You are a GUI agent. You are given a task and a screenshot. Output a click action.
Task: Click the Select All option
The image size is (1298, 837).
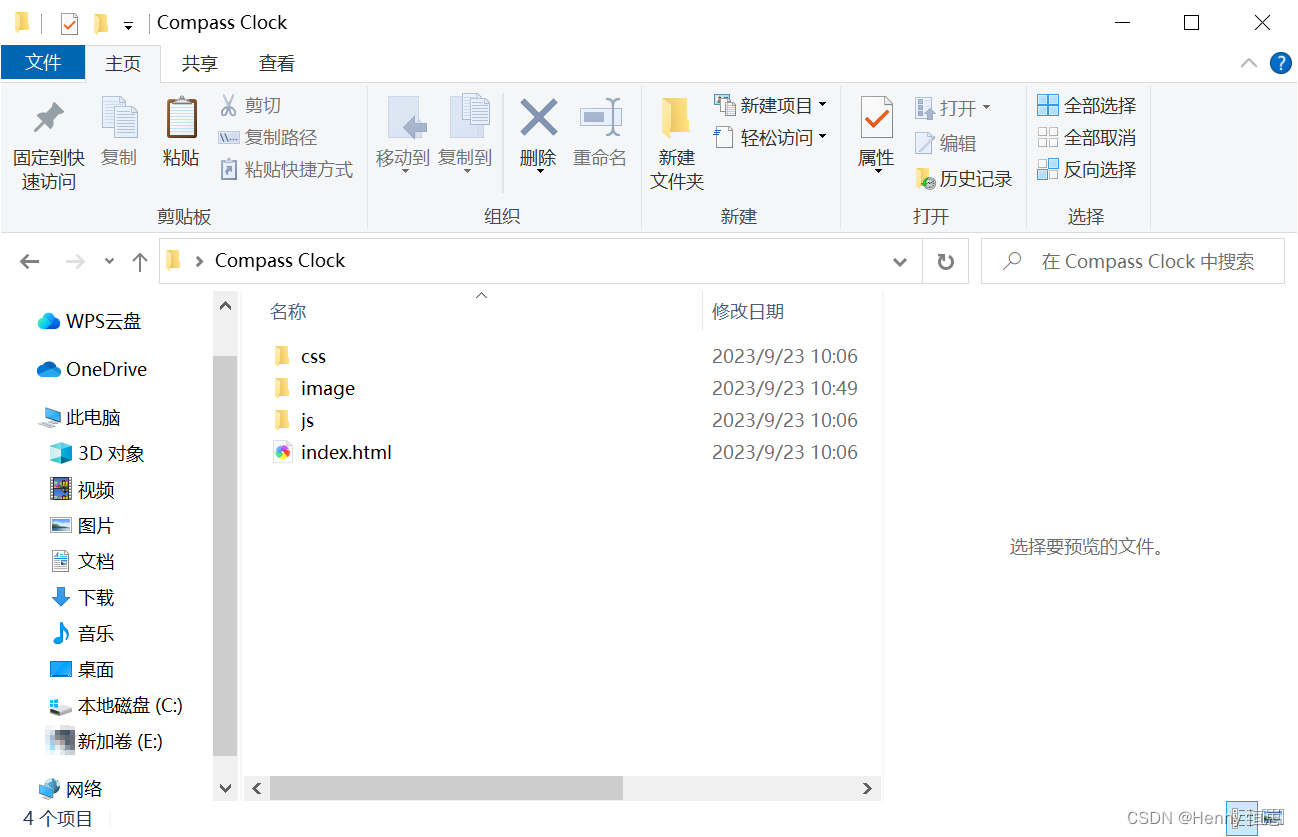(1086, 105)
